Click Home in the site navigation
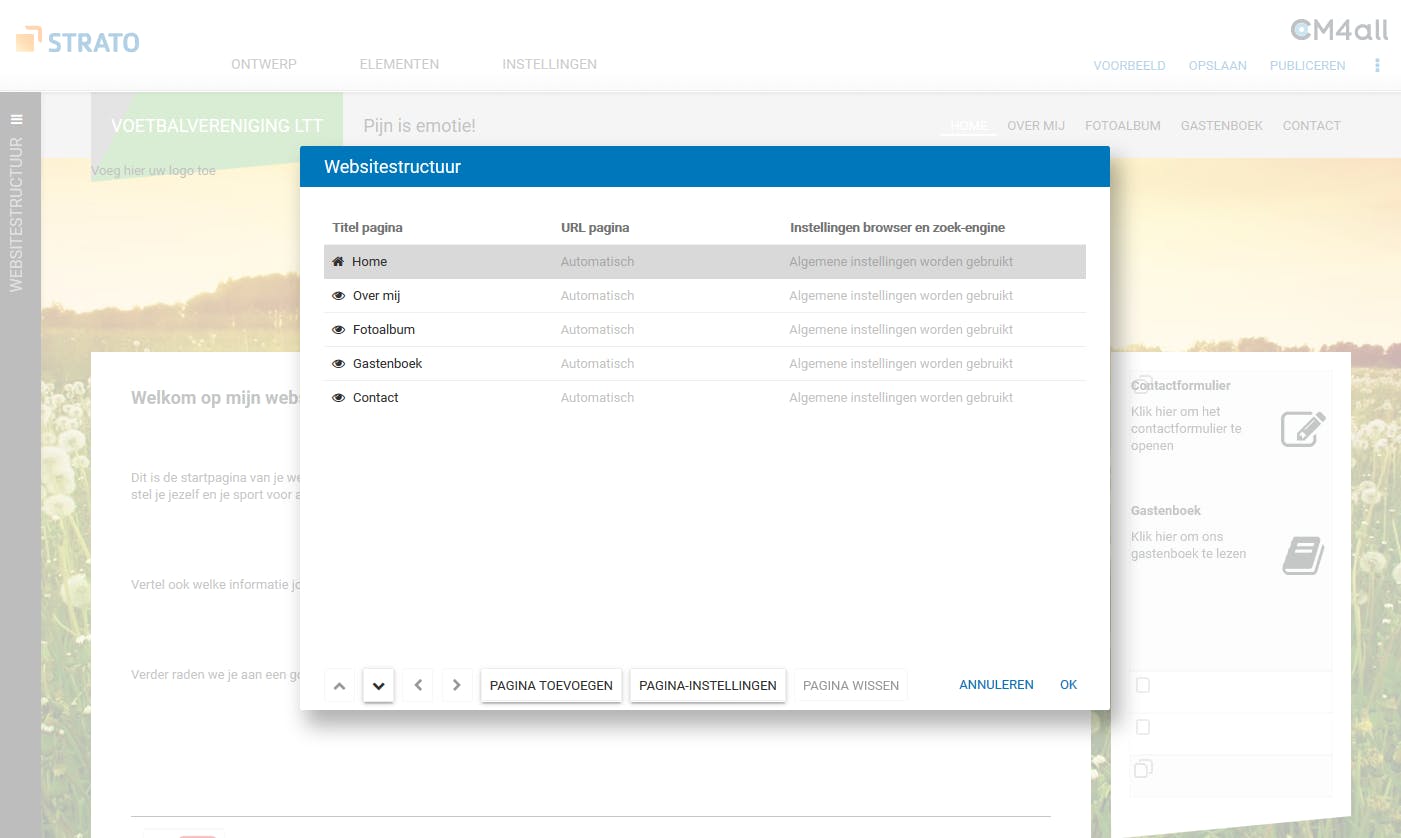The width and height of the screenshot is (1401, 838). [x=969, y=126]
